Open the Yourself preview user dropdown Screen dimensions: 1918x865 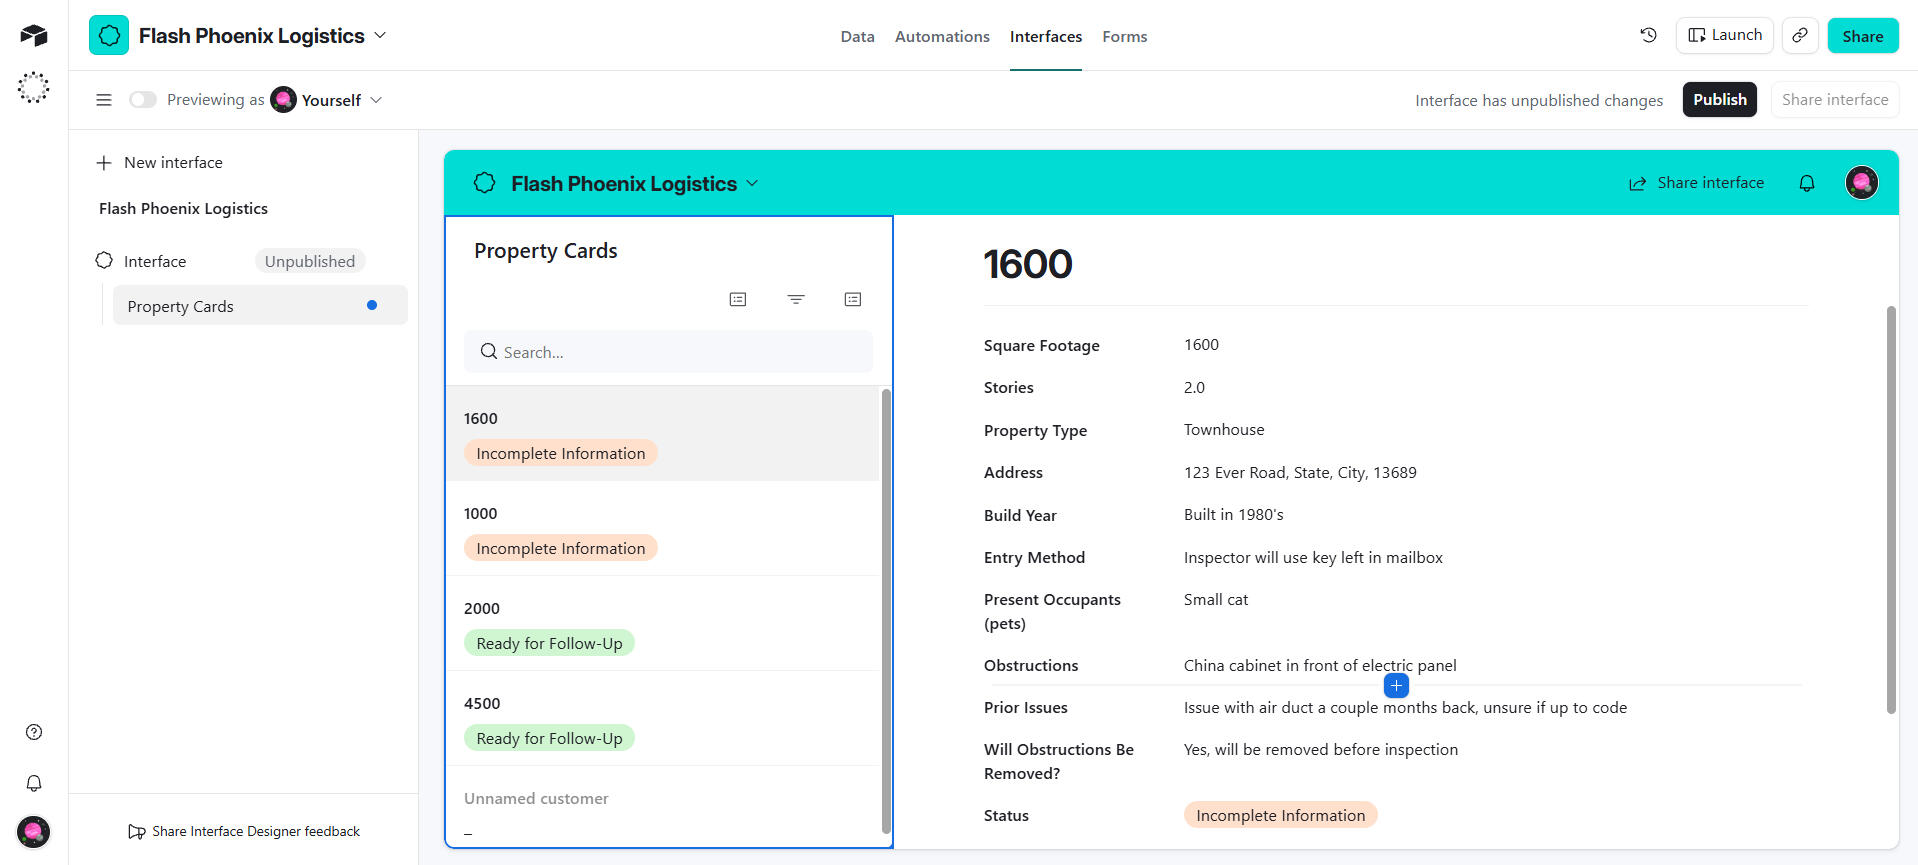point(377,100)
